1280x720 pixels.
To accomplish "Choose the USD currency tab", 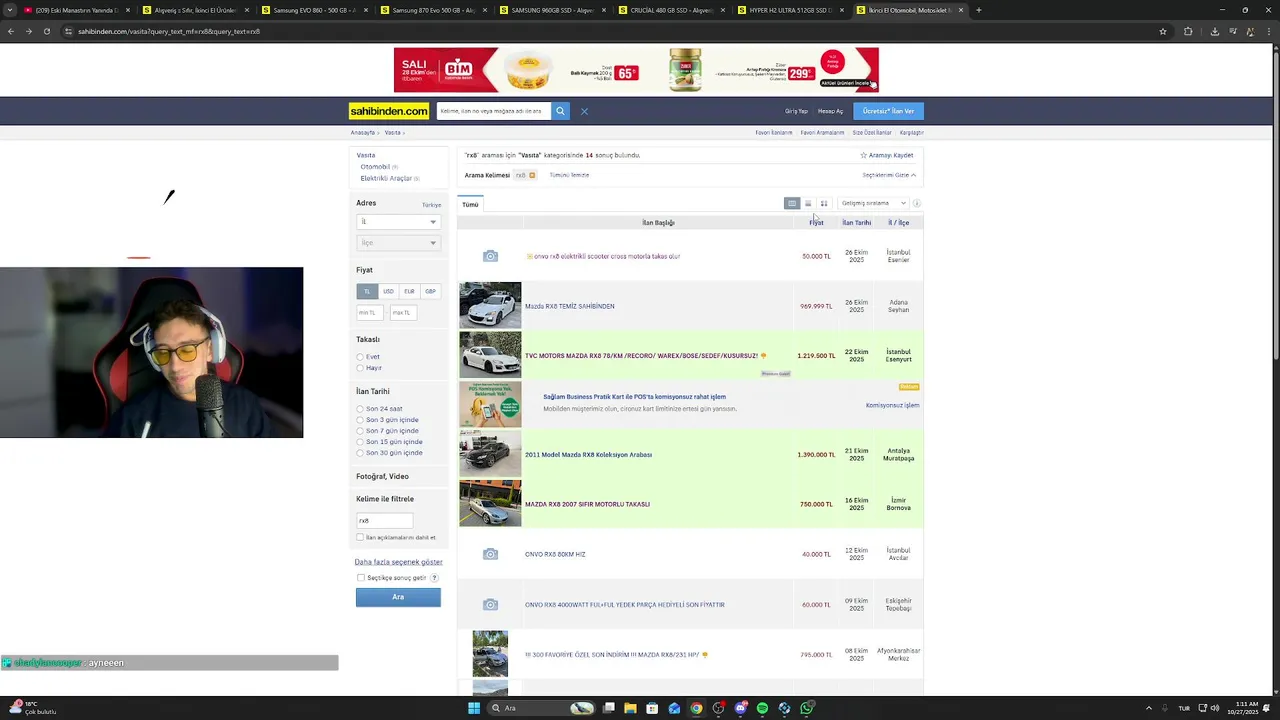I will click(388, 292).
